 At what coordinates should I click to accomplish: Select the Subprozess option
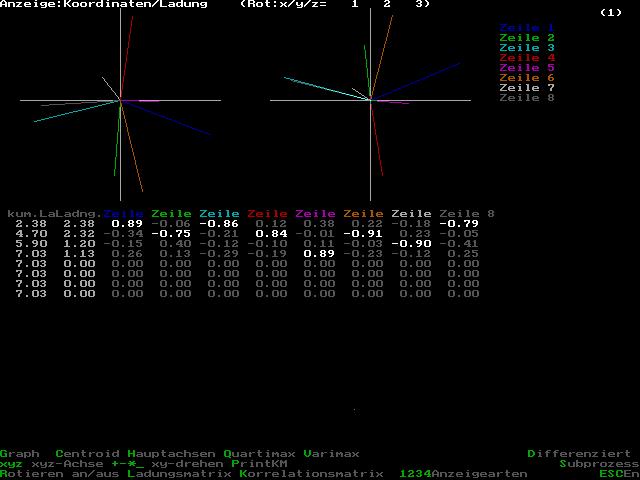[598, 463]
